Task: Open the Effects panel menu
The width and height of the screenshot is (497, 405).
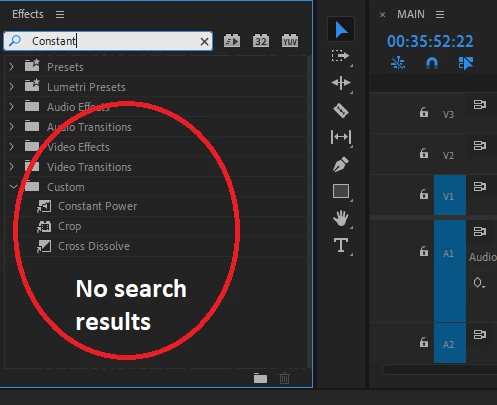Action: click(x=60, y=14)
